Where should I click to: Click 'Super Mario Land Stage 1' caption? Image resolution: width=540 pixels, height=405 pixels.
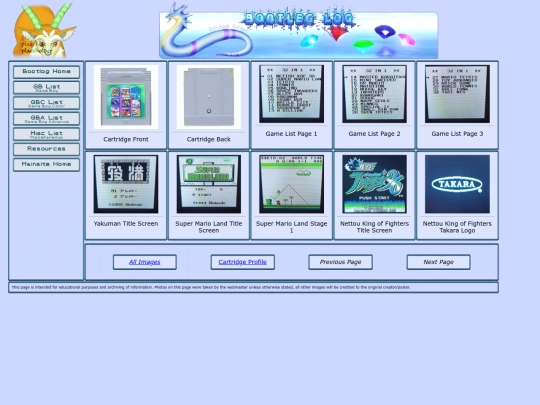pos(291,227)
